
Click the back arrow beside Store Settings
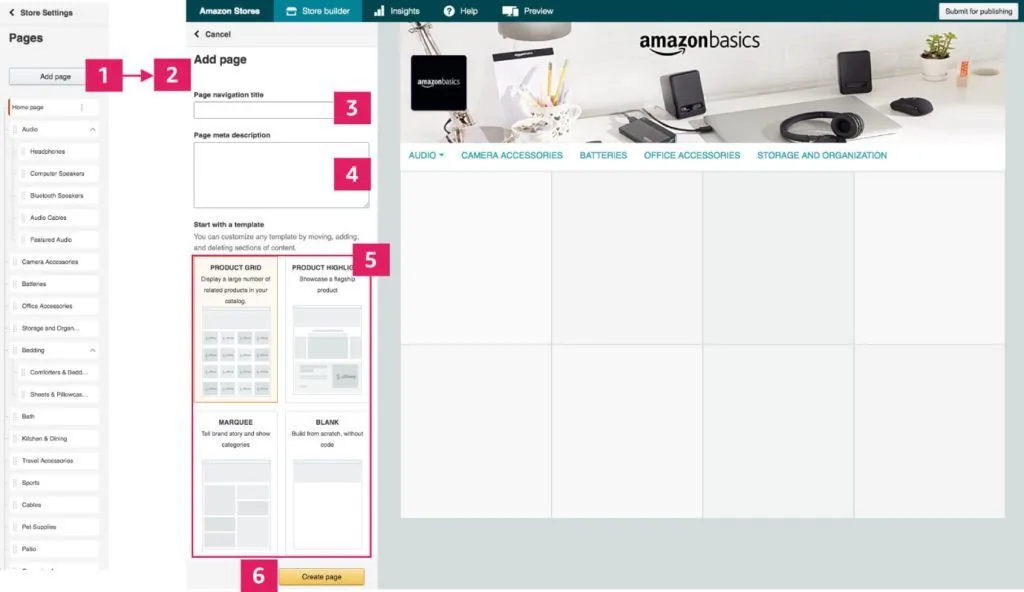click(12, 12)
